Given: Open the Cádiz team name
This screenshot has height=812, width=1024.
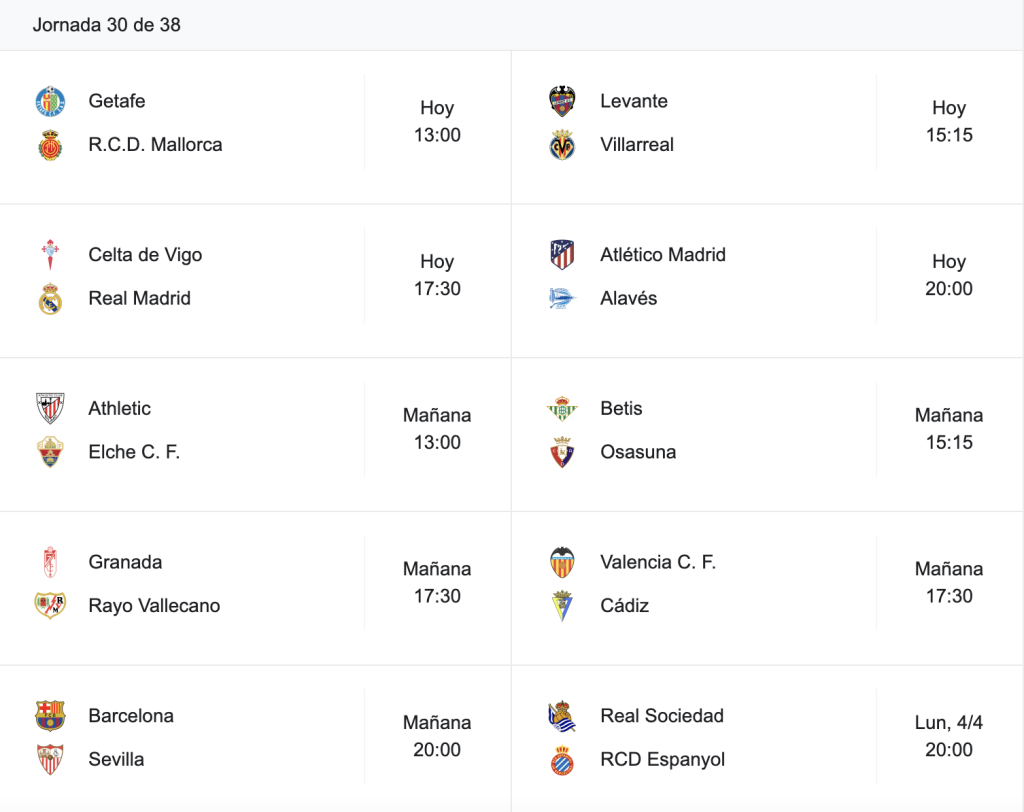Looking at the screenshot, I should click(x=624, y=606).
